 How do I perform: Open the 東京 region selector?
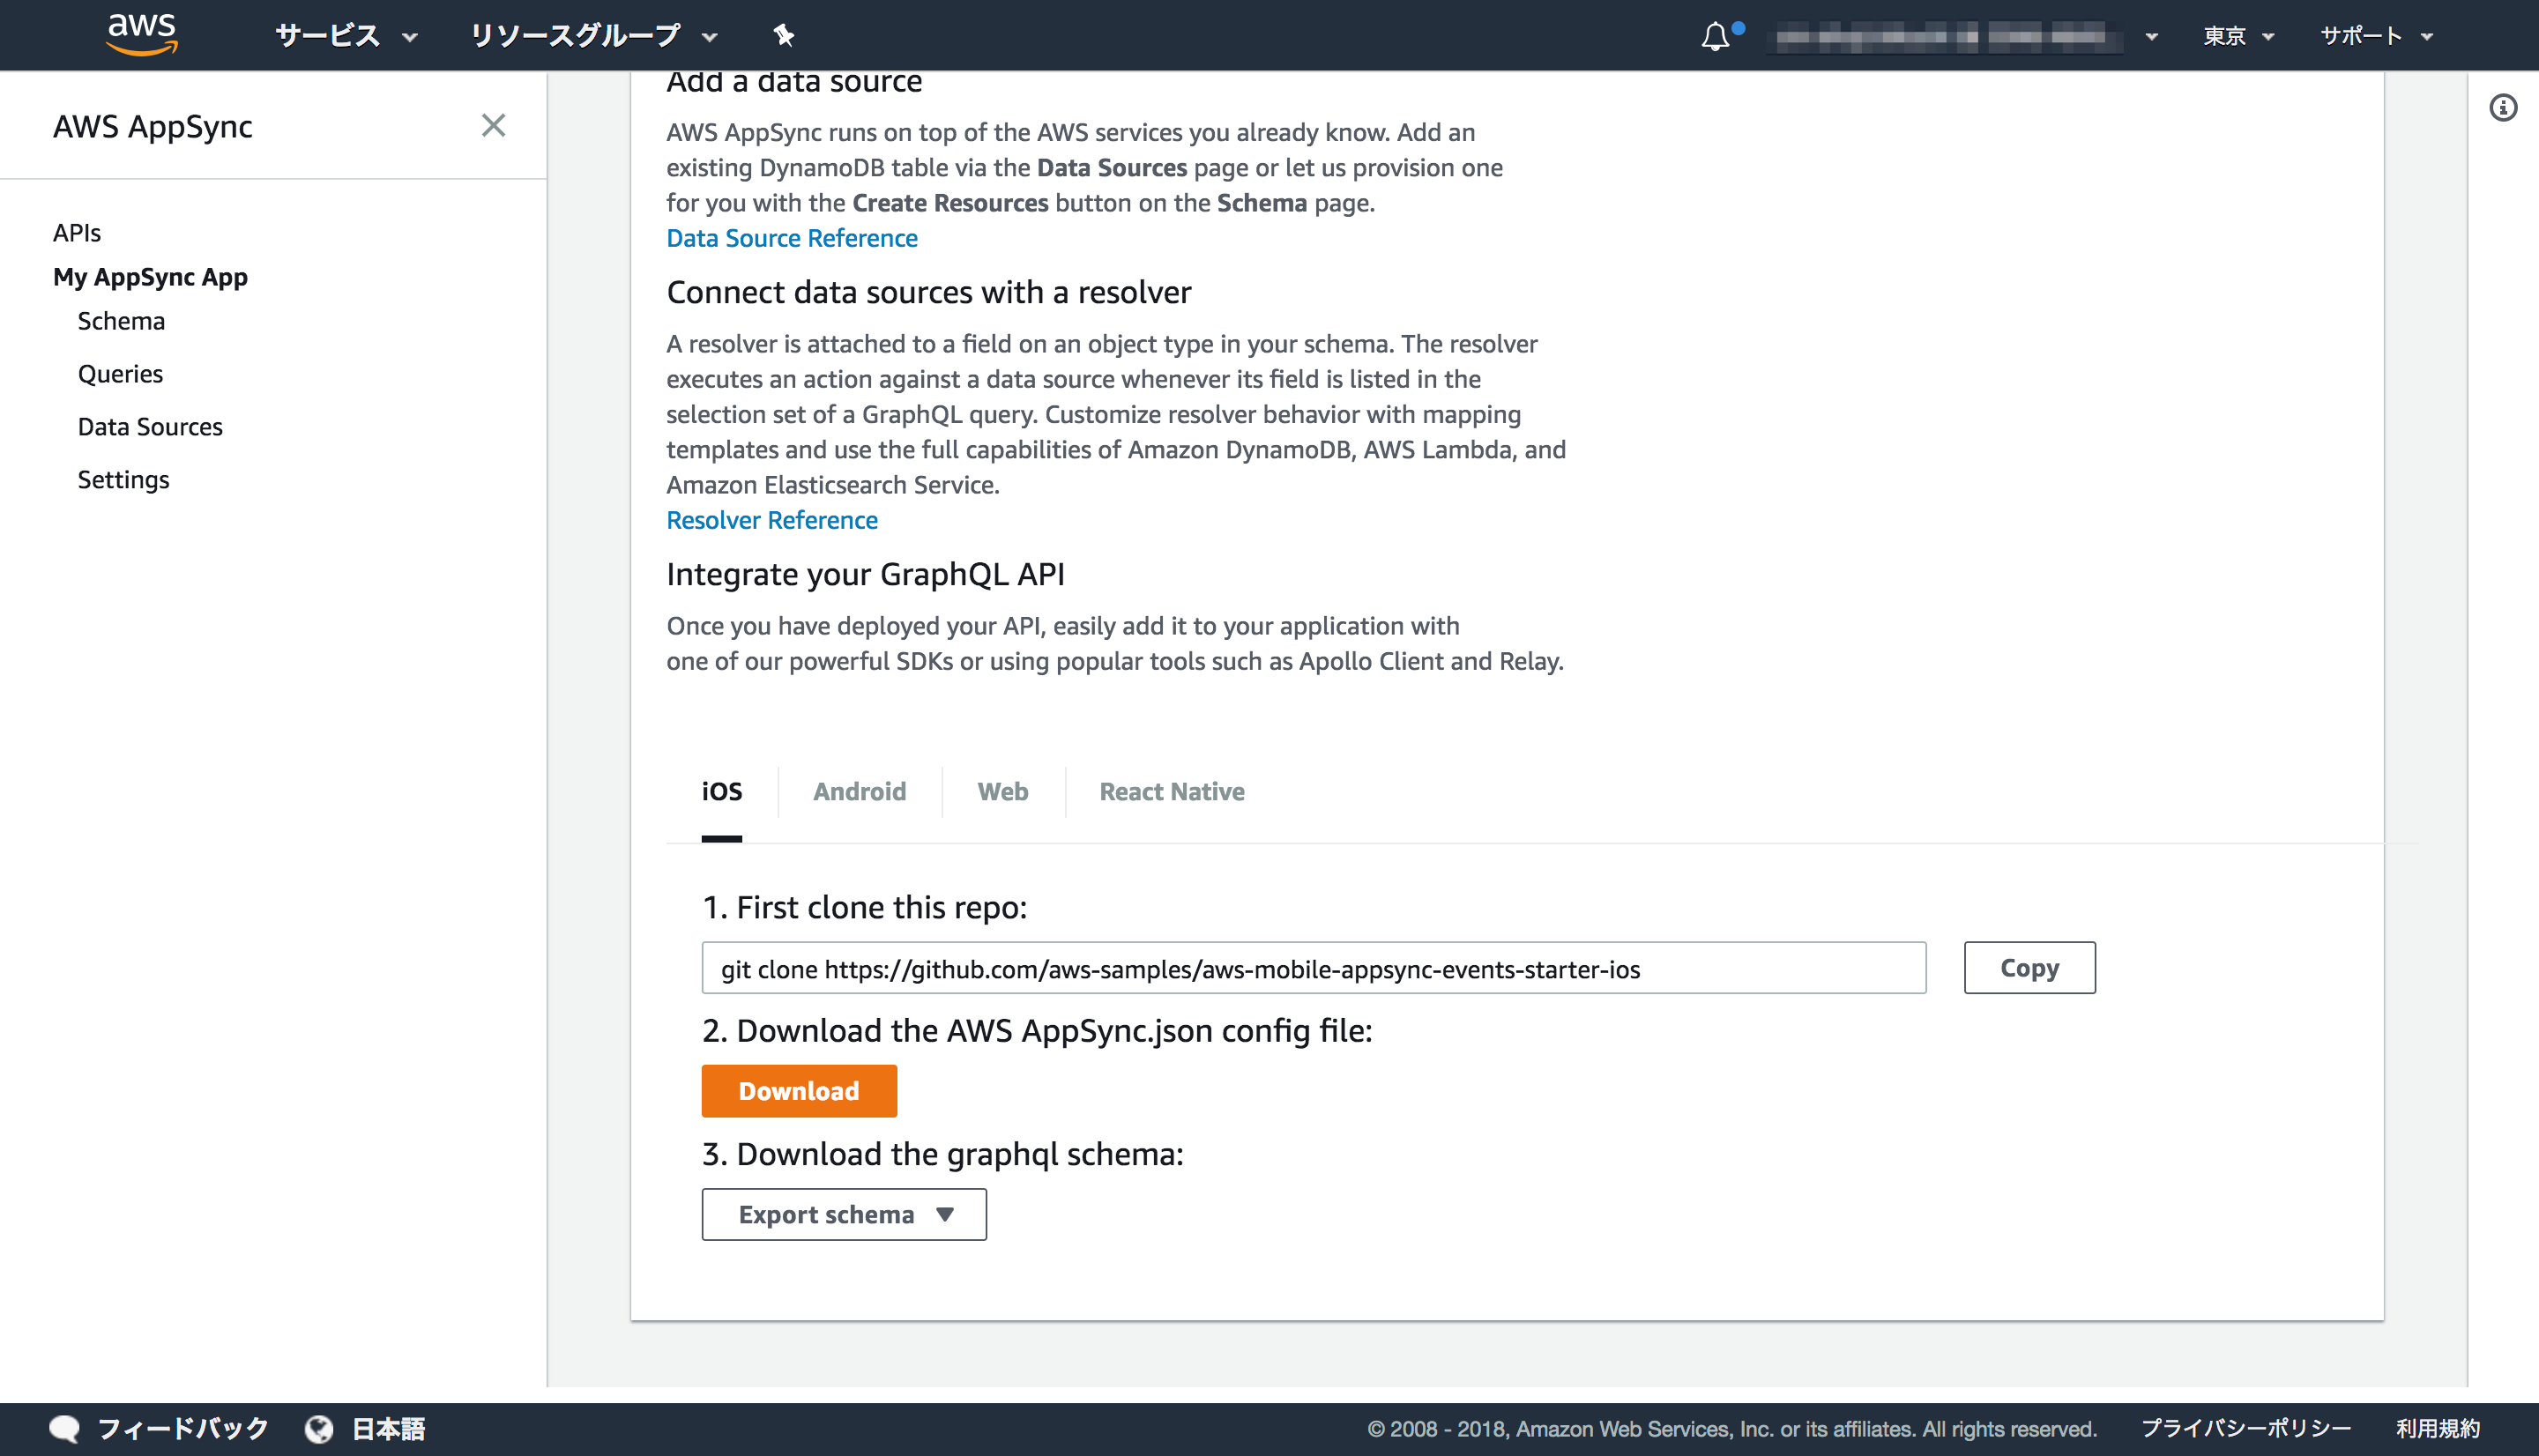[x=2237, y=35]
